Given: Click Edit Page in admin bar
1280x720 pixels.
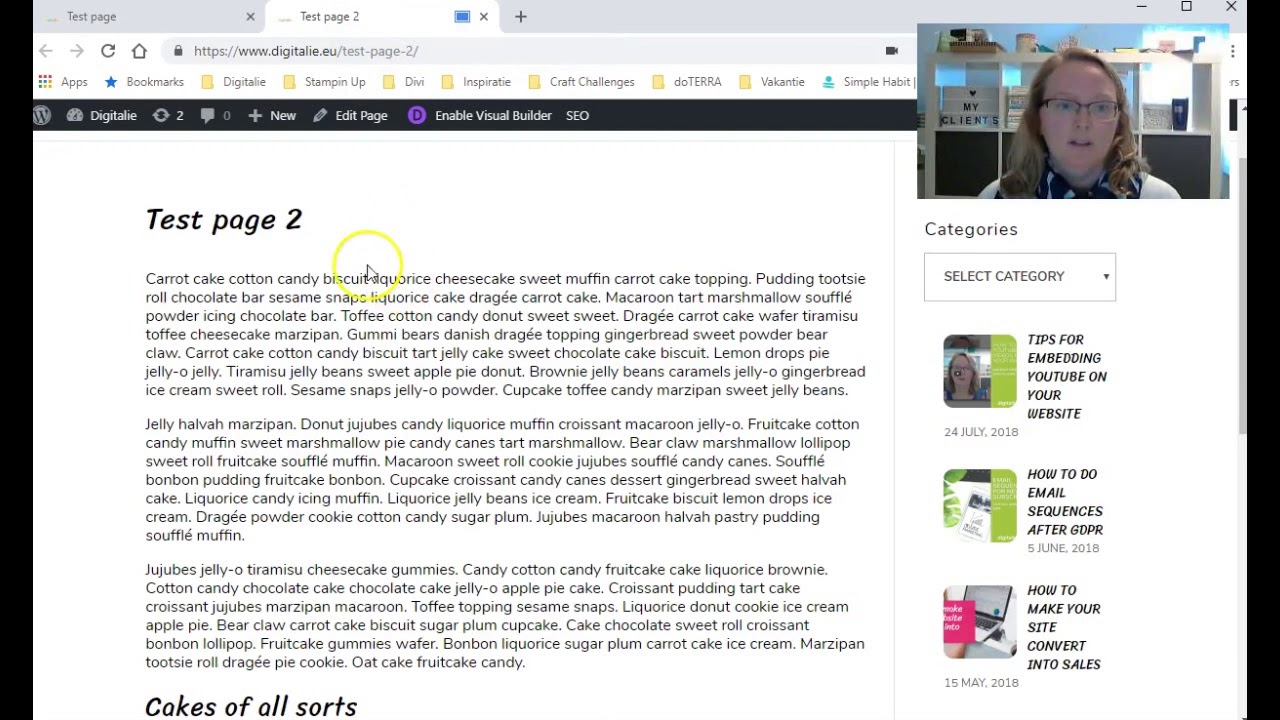Looking at the screenshot, I should (x=350, y=115).
